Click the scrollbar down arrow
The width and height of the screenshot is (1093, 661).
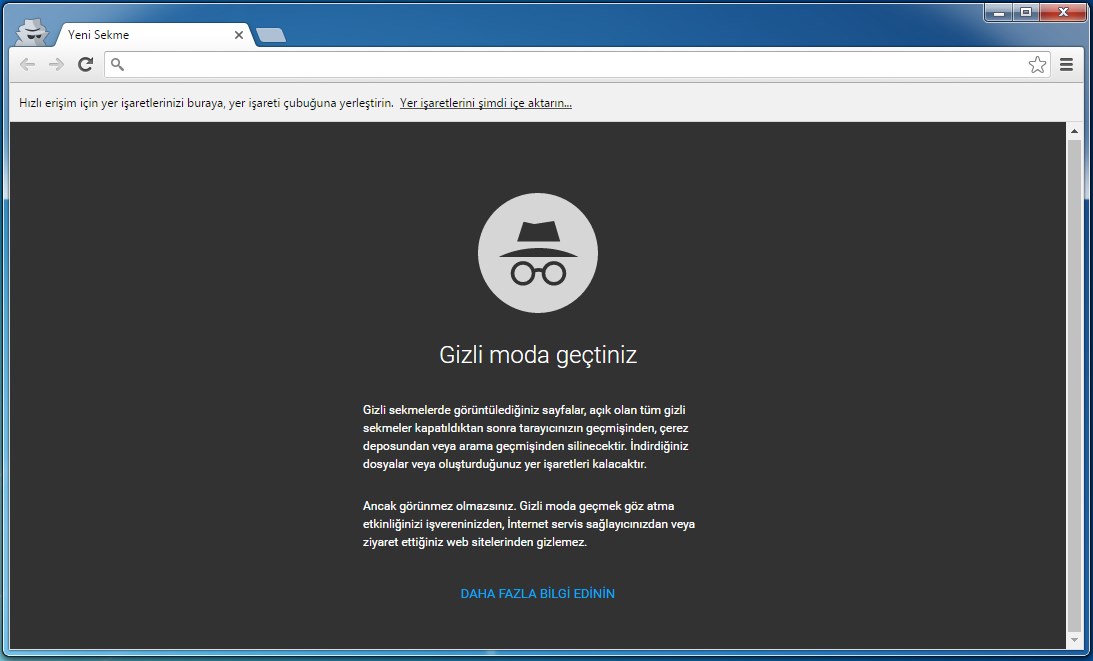point(1074,640)
